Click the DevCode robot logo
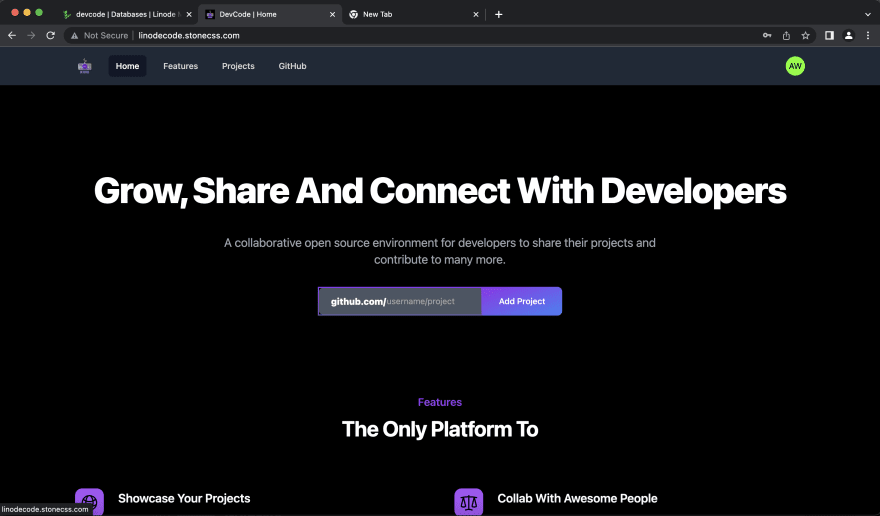Image resolution: width=880 pixels, height=516 pixels. coord(85,66)
